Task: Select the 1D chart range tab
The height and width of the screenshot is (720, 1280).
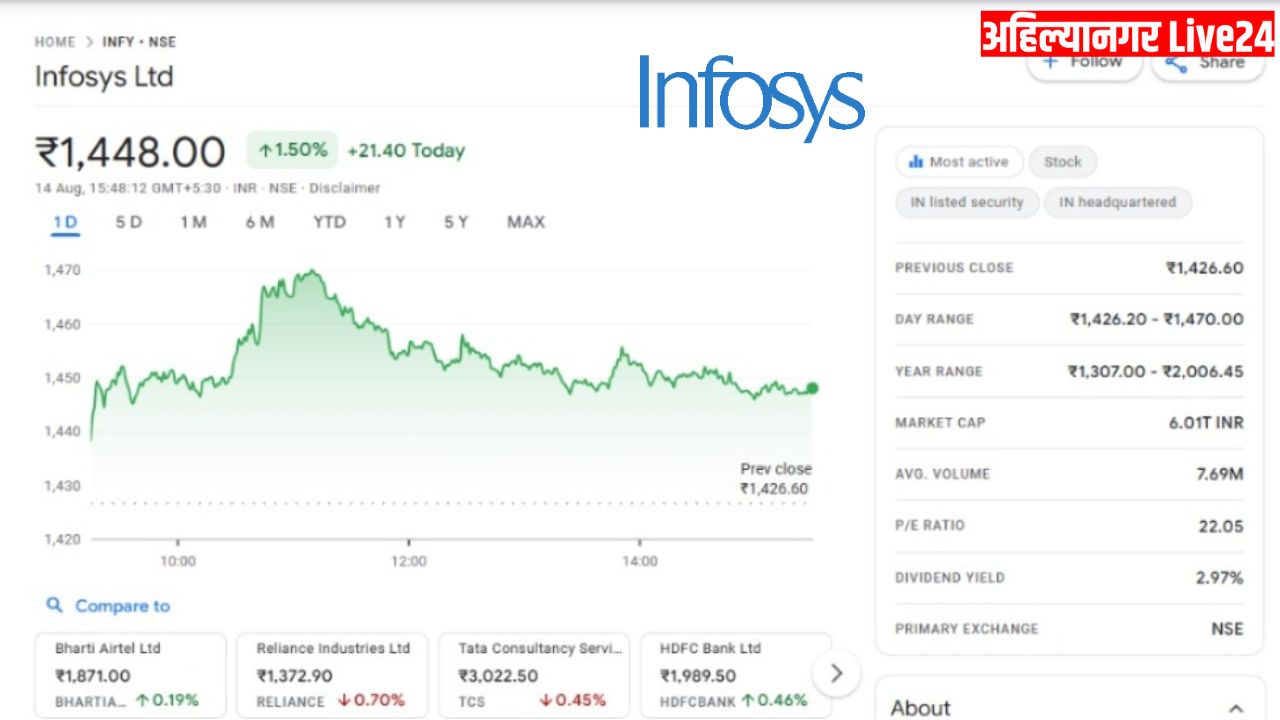Action: [x=65, y=222]
